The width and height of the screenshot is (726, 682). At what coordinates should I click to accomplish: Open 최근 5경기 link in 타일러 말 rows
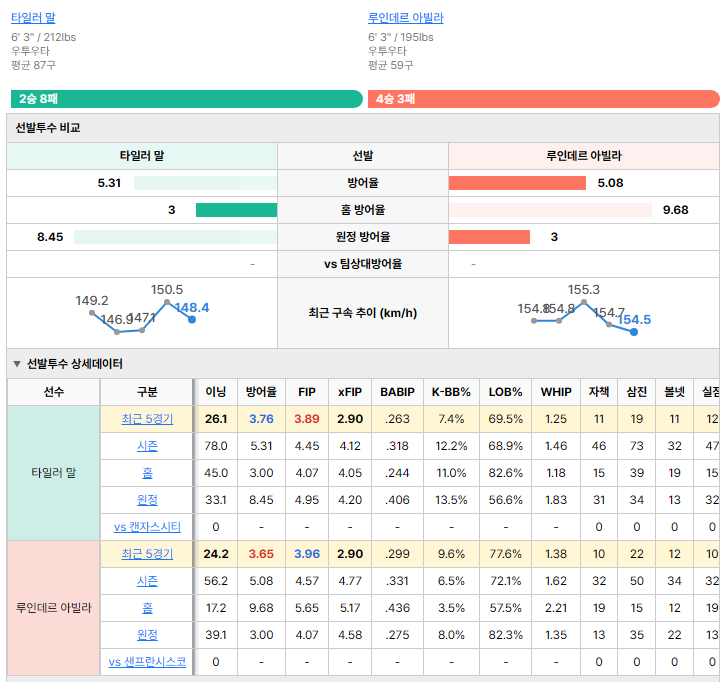click(147, 419)
